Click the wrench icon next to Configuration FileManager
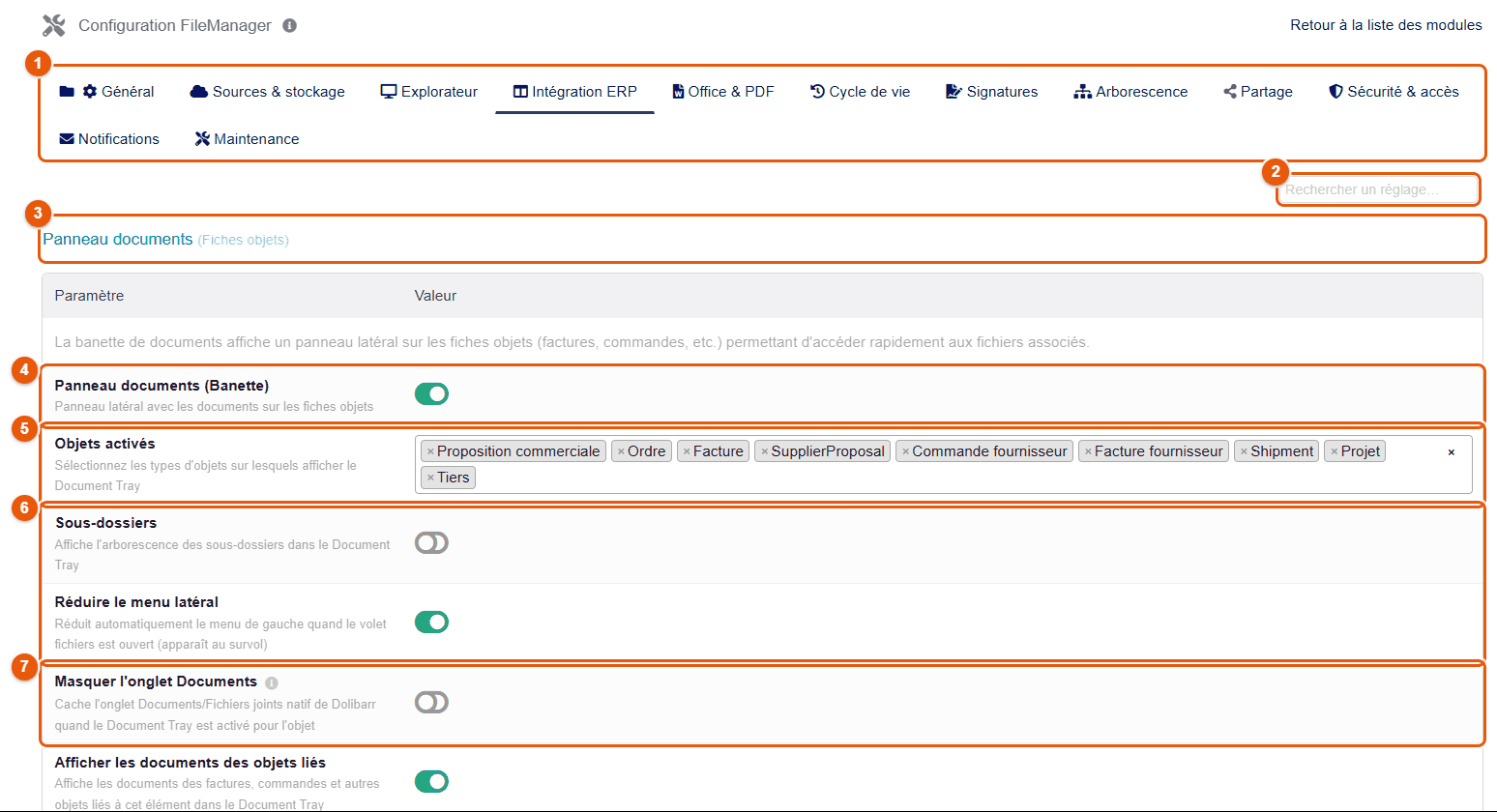This screenshot has width=1497, height=812. click(54, 25)
